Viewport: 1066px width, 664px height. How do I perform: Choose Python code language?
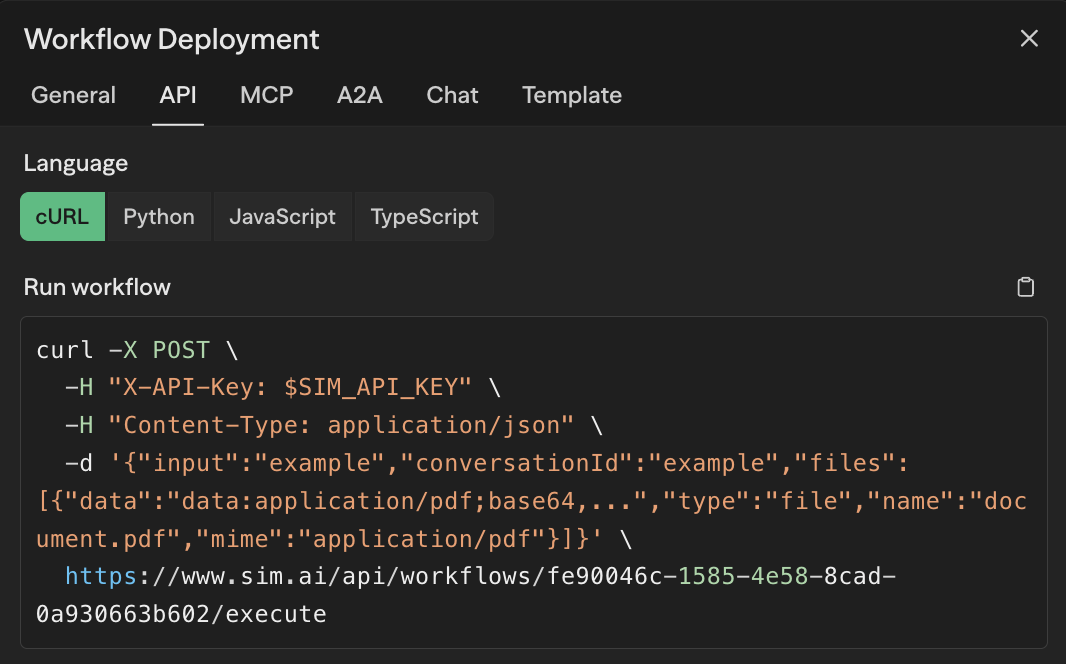(x=159, y=217)
